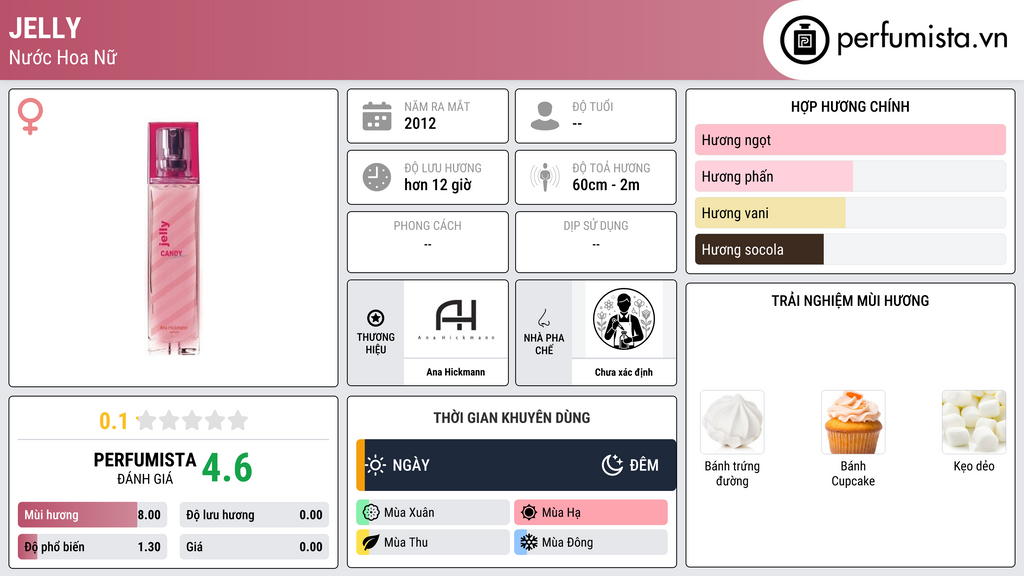Click the perfumista.vn bottle logo icon
Screen dimensions: 1024x576
coord(804,40)
